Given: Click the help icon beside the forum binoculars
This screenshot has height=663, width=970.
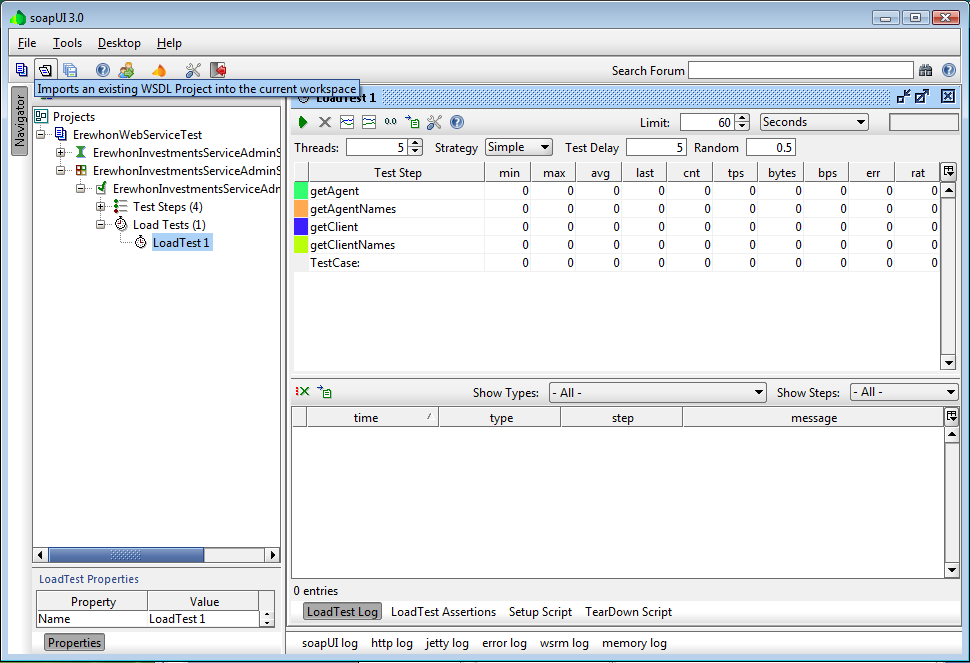Looking at the screenshot, I should point(948,71).
